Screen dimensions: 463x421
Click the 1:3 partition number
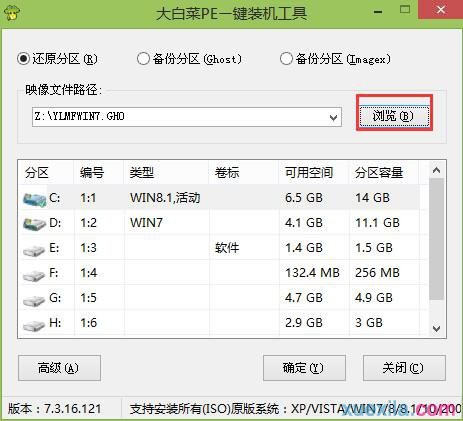[x=88, y=248]
